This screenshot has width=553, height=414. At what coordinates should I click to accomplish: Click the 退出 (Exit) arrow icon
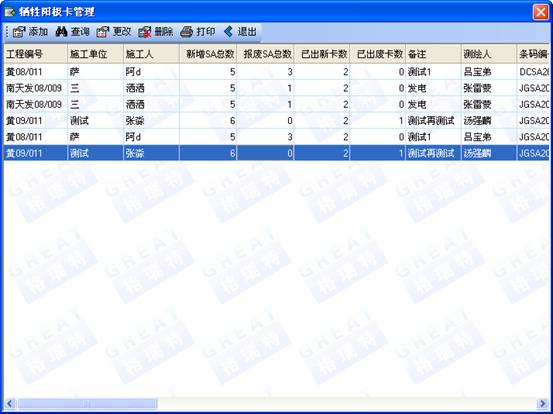(228, 32)
